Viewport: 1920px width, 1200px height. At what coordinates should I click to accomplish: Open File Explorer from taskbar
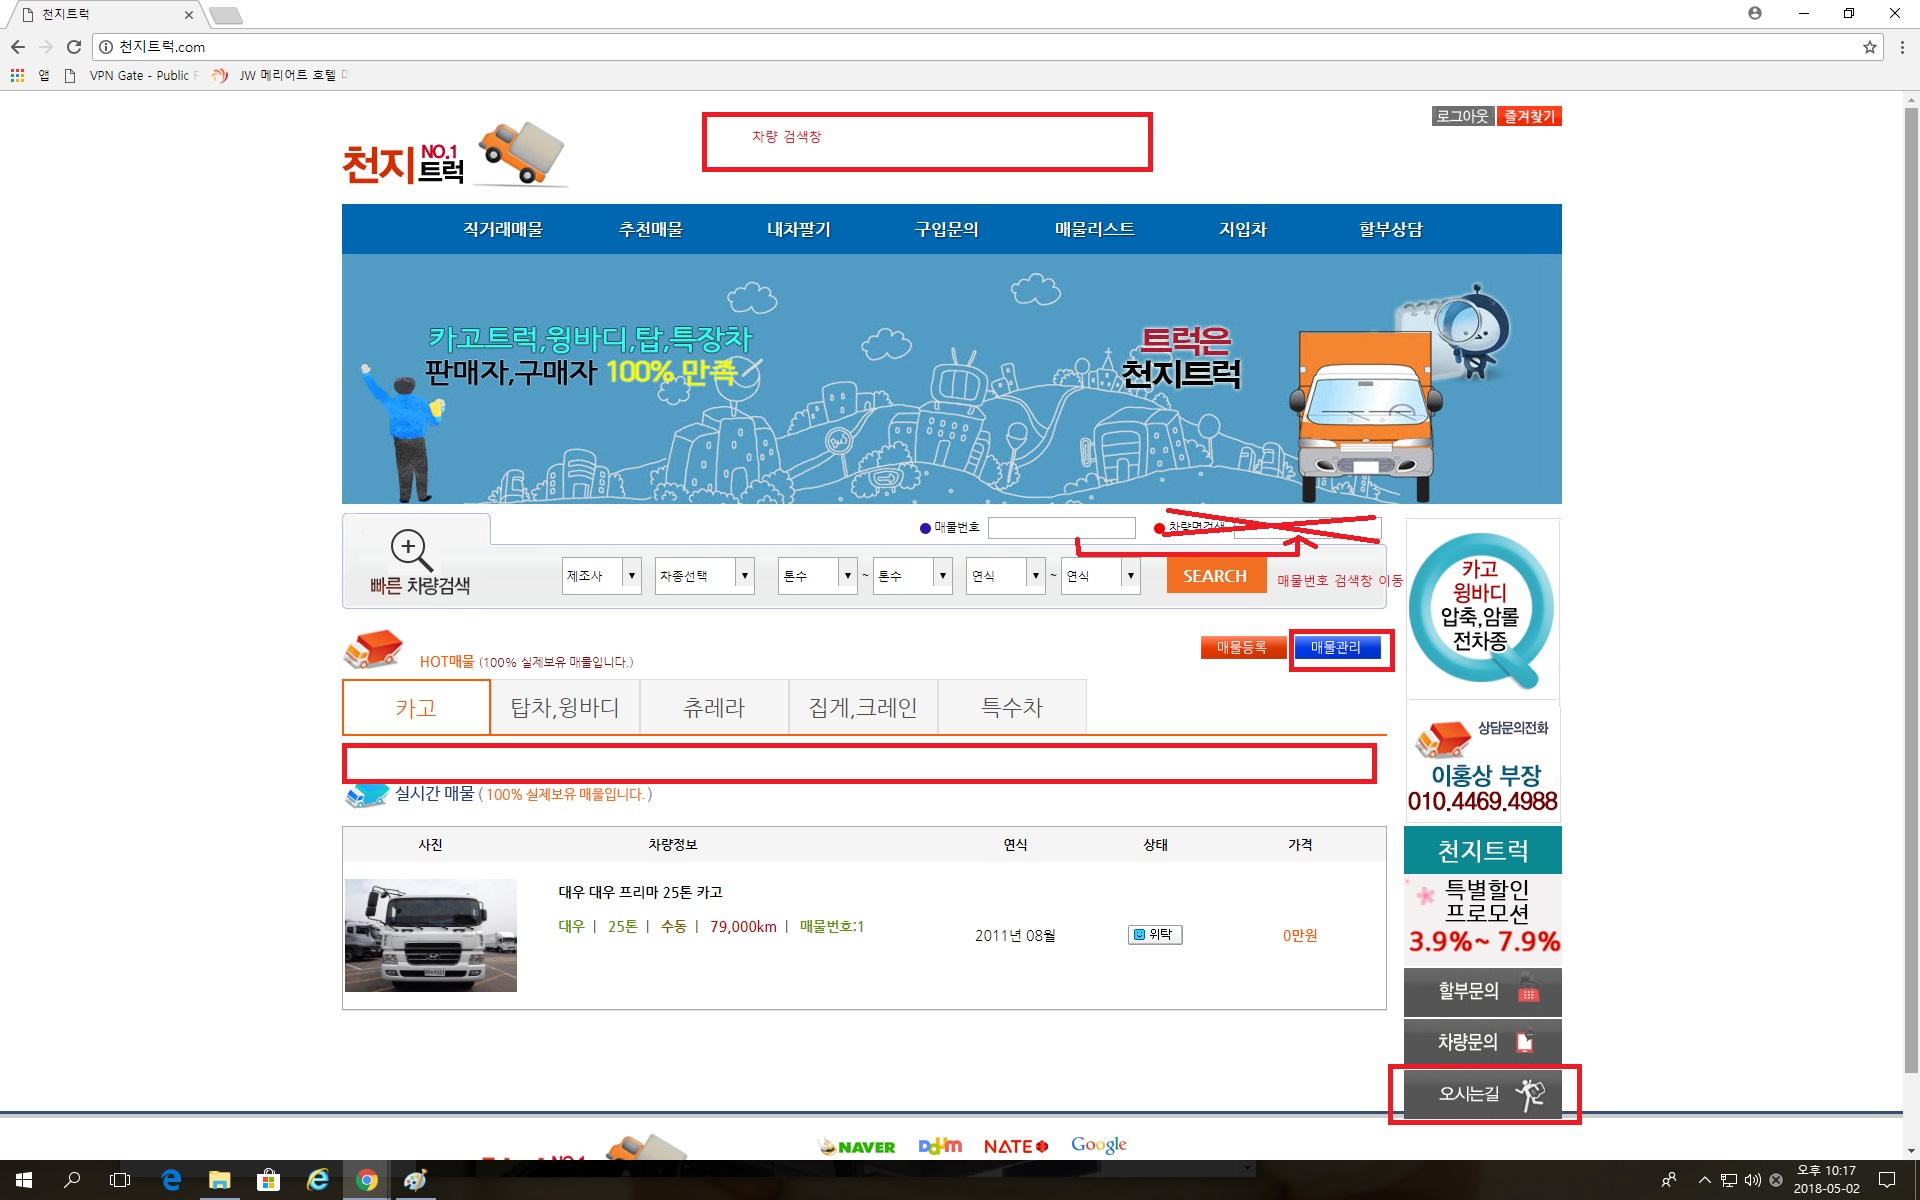219,1180
